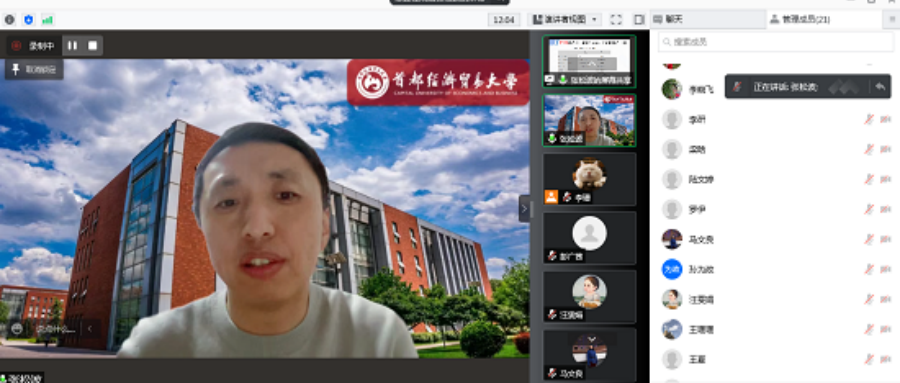This screenshot has width=900, height=383.
Task: Click the camera icon in the 陆文婷 row
Action: click(x=886, y=179)
